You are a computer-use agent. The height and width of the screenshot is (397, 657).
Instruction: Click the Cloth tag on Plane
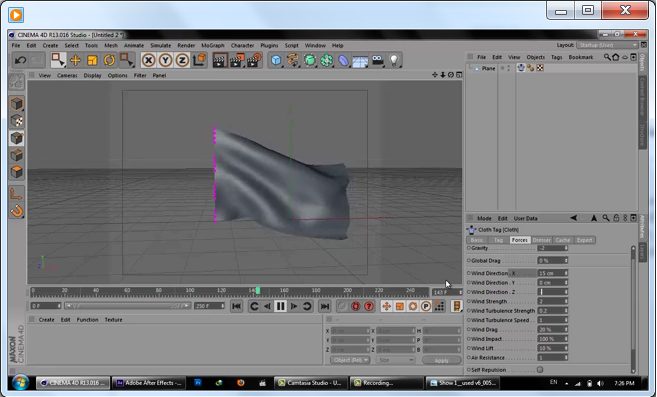[x=521, y=68]
